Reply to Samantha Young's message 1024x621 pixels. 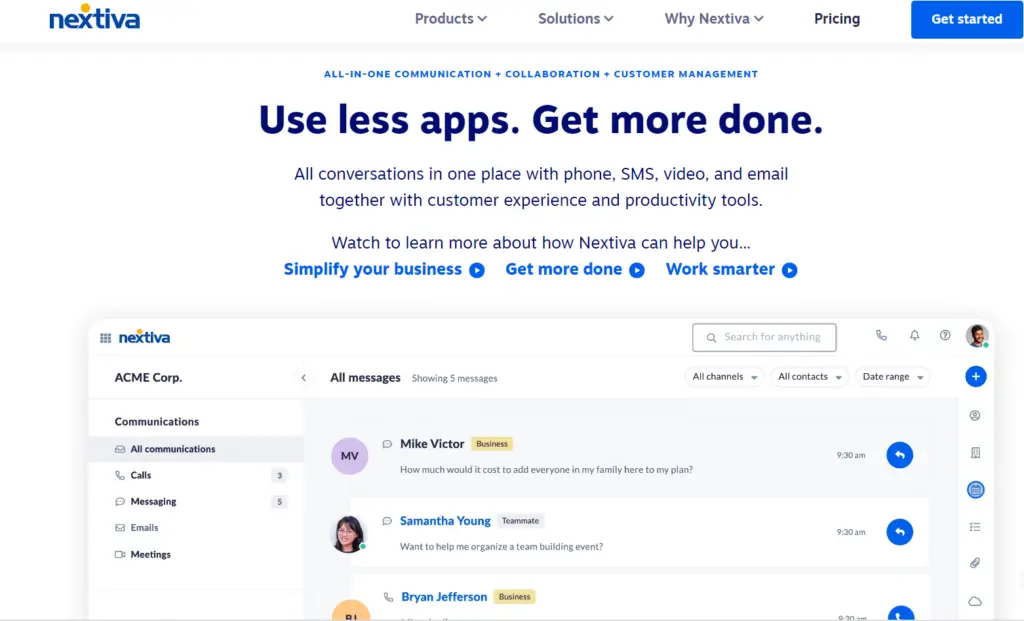[x=899, y=532]
